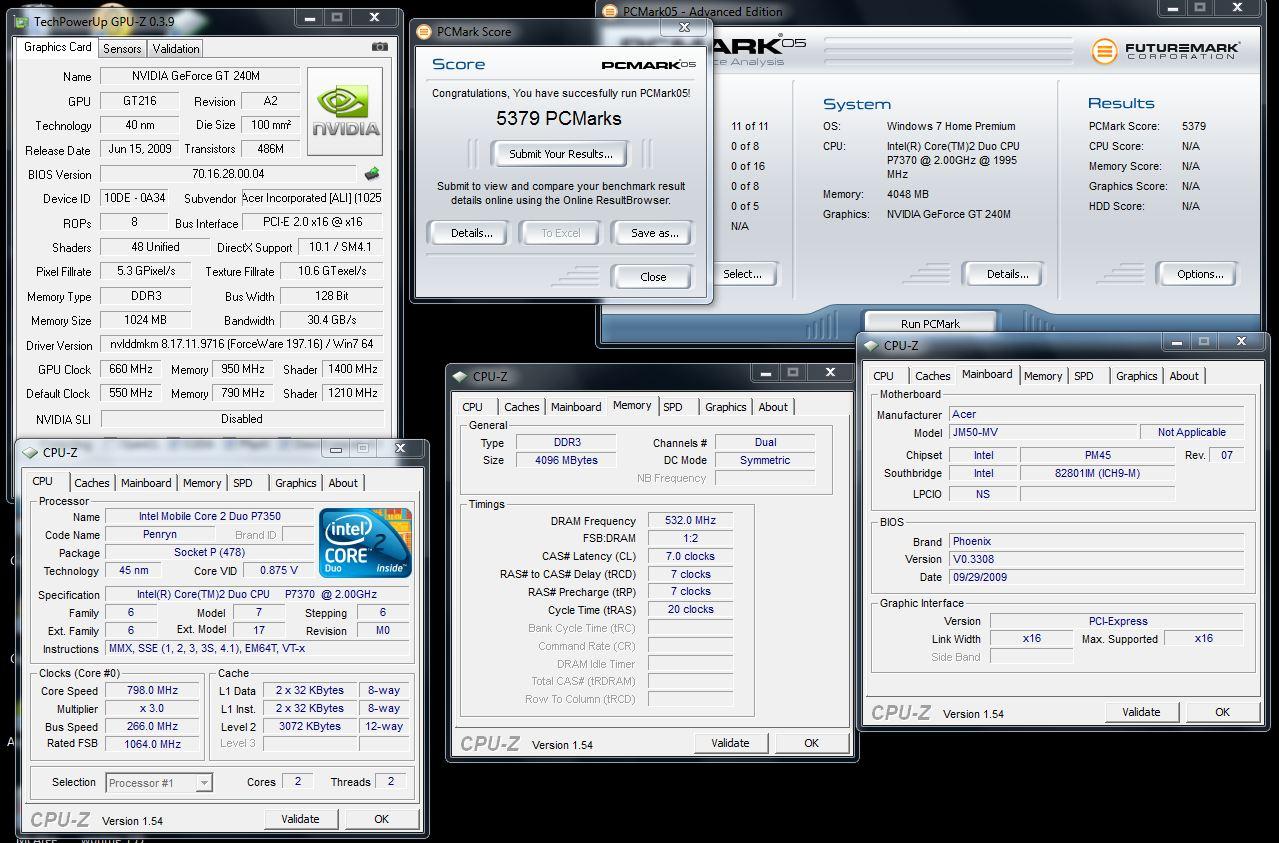Click the DRAM Frequency value 532.0 MHz
The height and width of the screenshot is (843, 1279).
coord(691,521)
